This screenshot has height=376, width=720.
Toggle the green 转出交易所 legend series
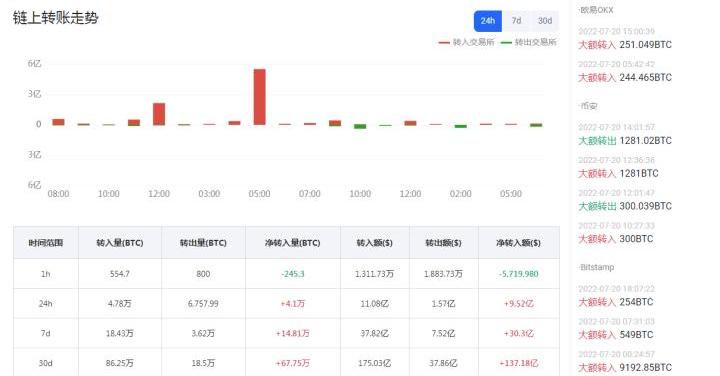529,42
